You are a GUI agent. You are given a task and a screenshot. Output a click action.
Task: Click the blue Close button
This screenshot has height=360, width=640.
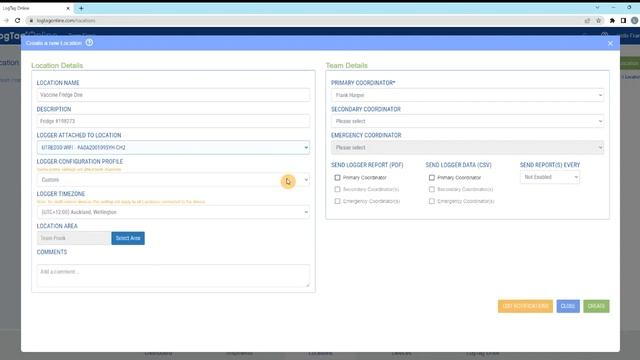click(568, 306)
